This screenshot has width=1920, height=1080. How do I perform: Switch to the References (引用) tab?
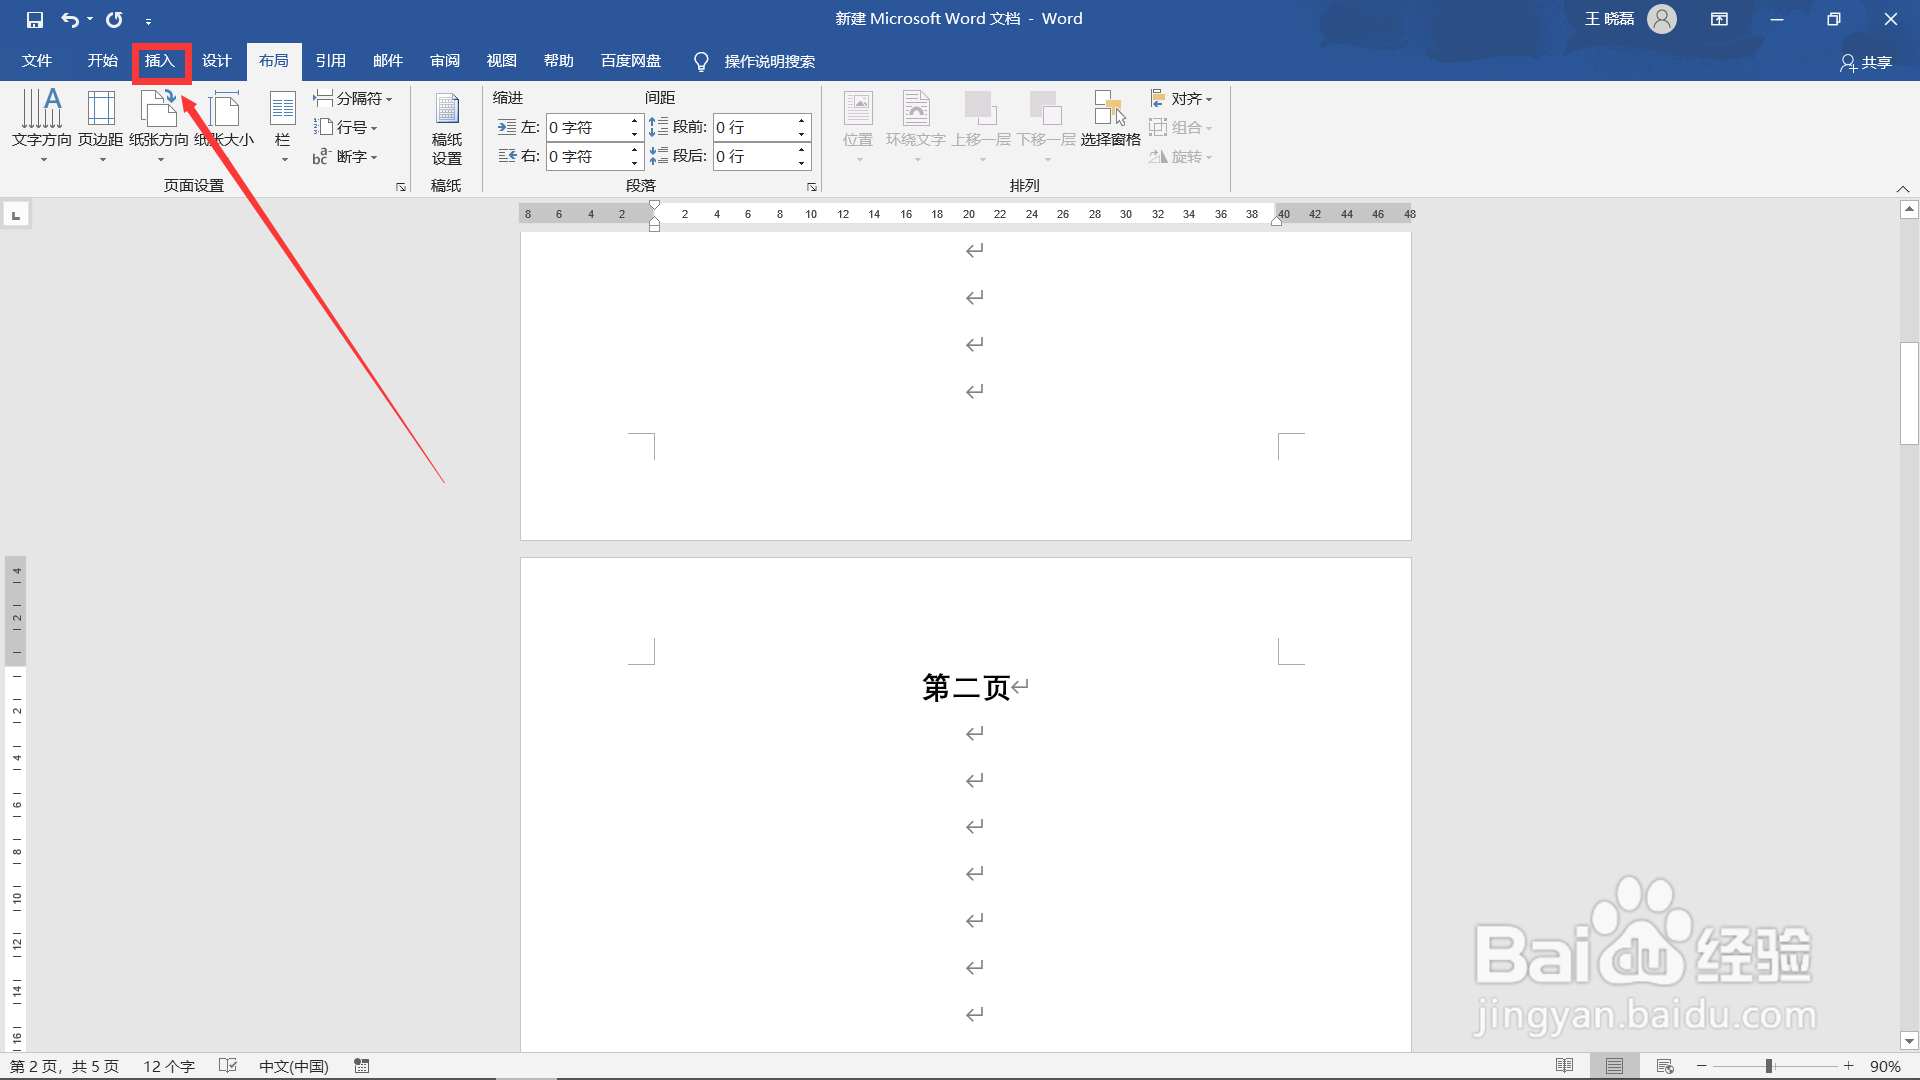(330, 61)
